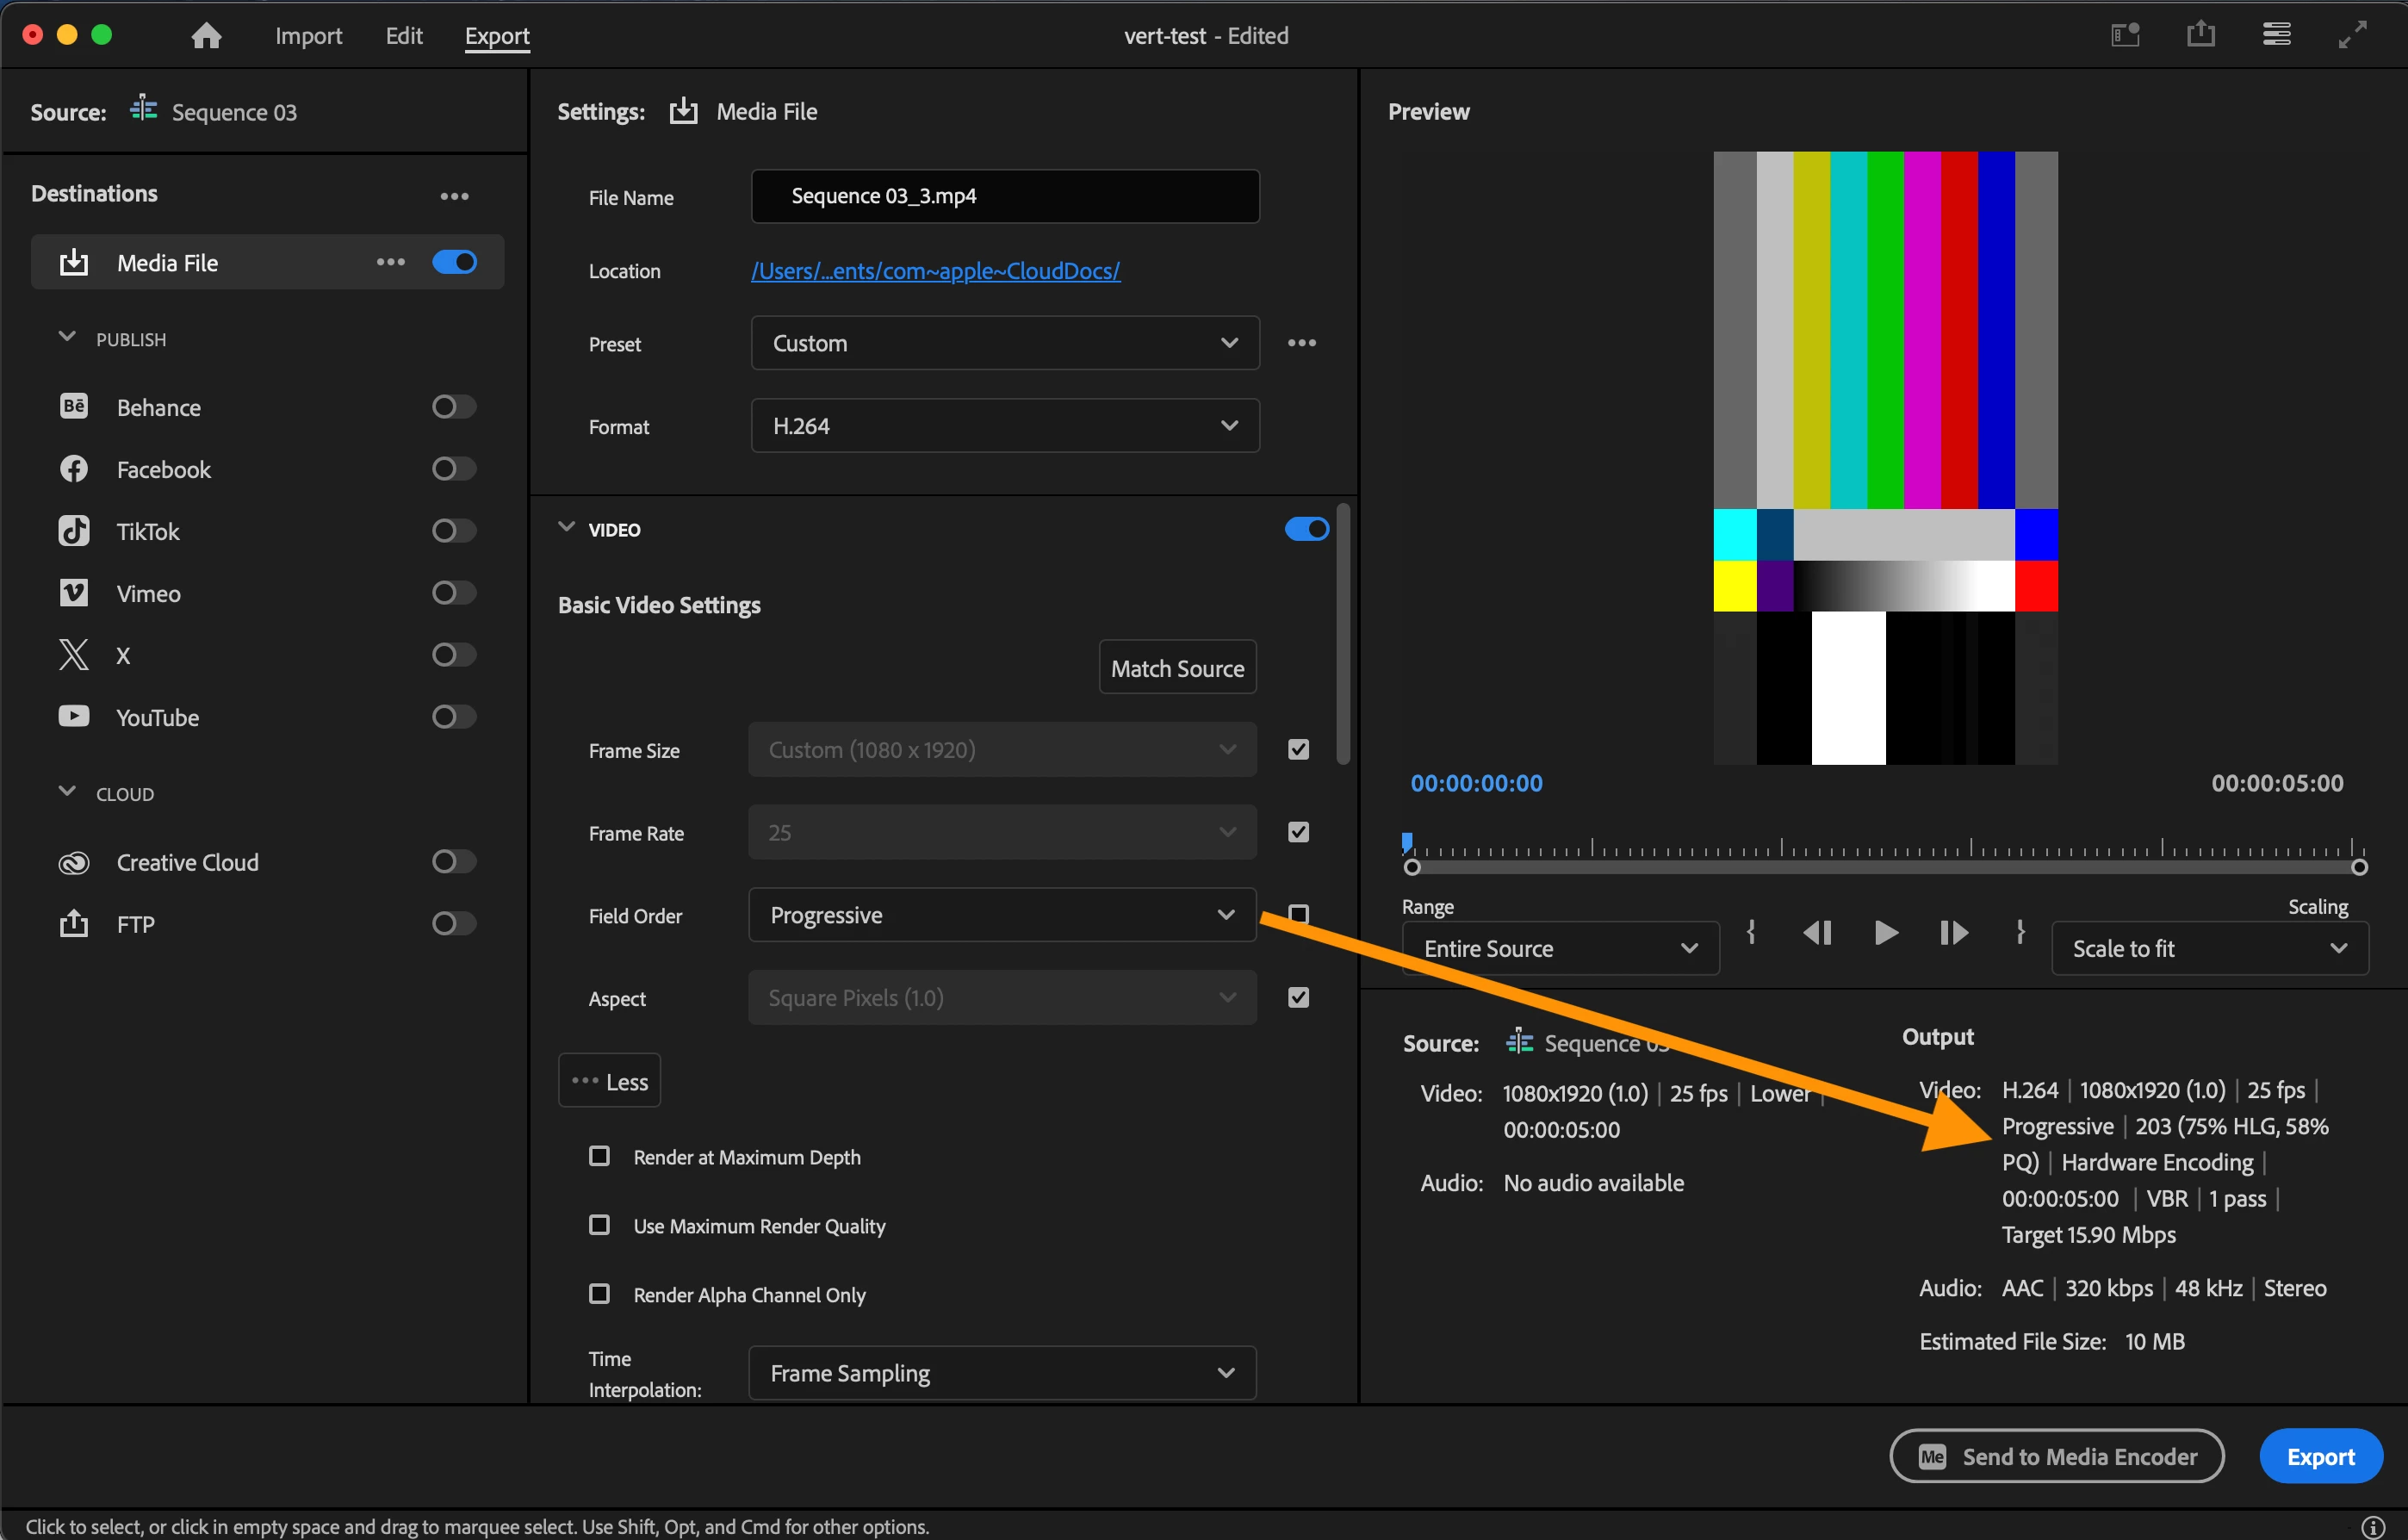Open the Quick Export share icon

click(x=2200, y=35)
